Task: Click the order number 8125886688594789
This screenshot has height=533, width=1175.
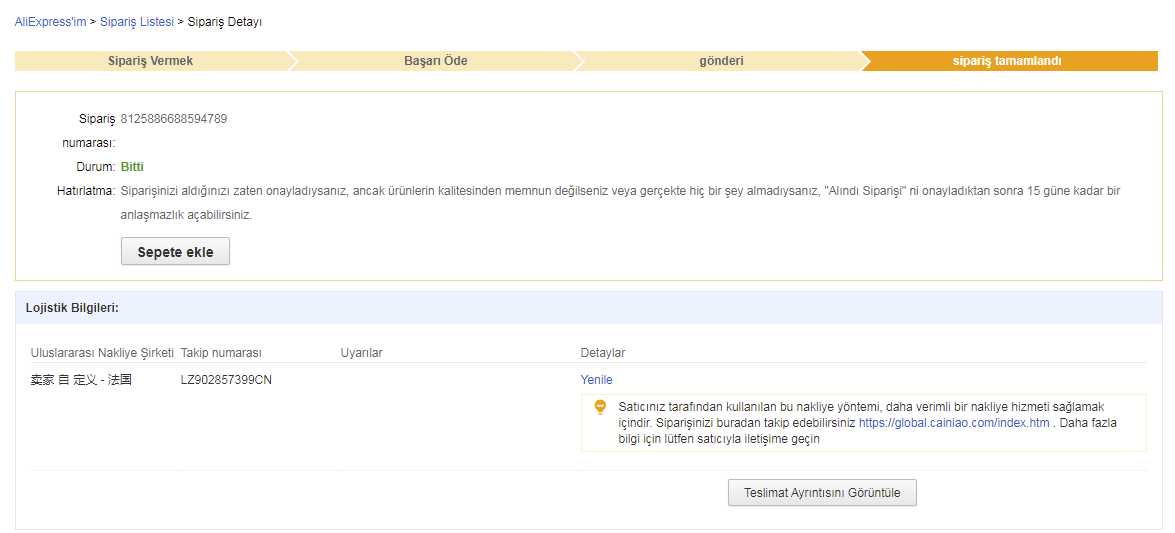Action: pos(174,118)
